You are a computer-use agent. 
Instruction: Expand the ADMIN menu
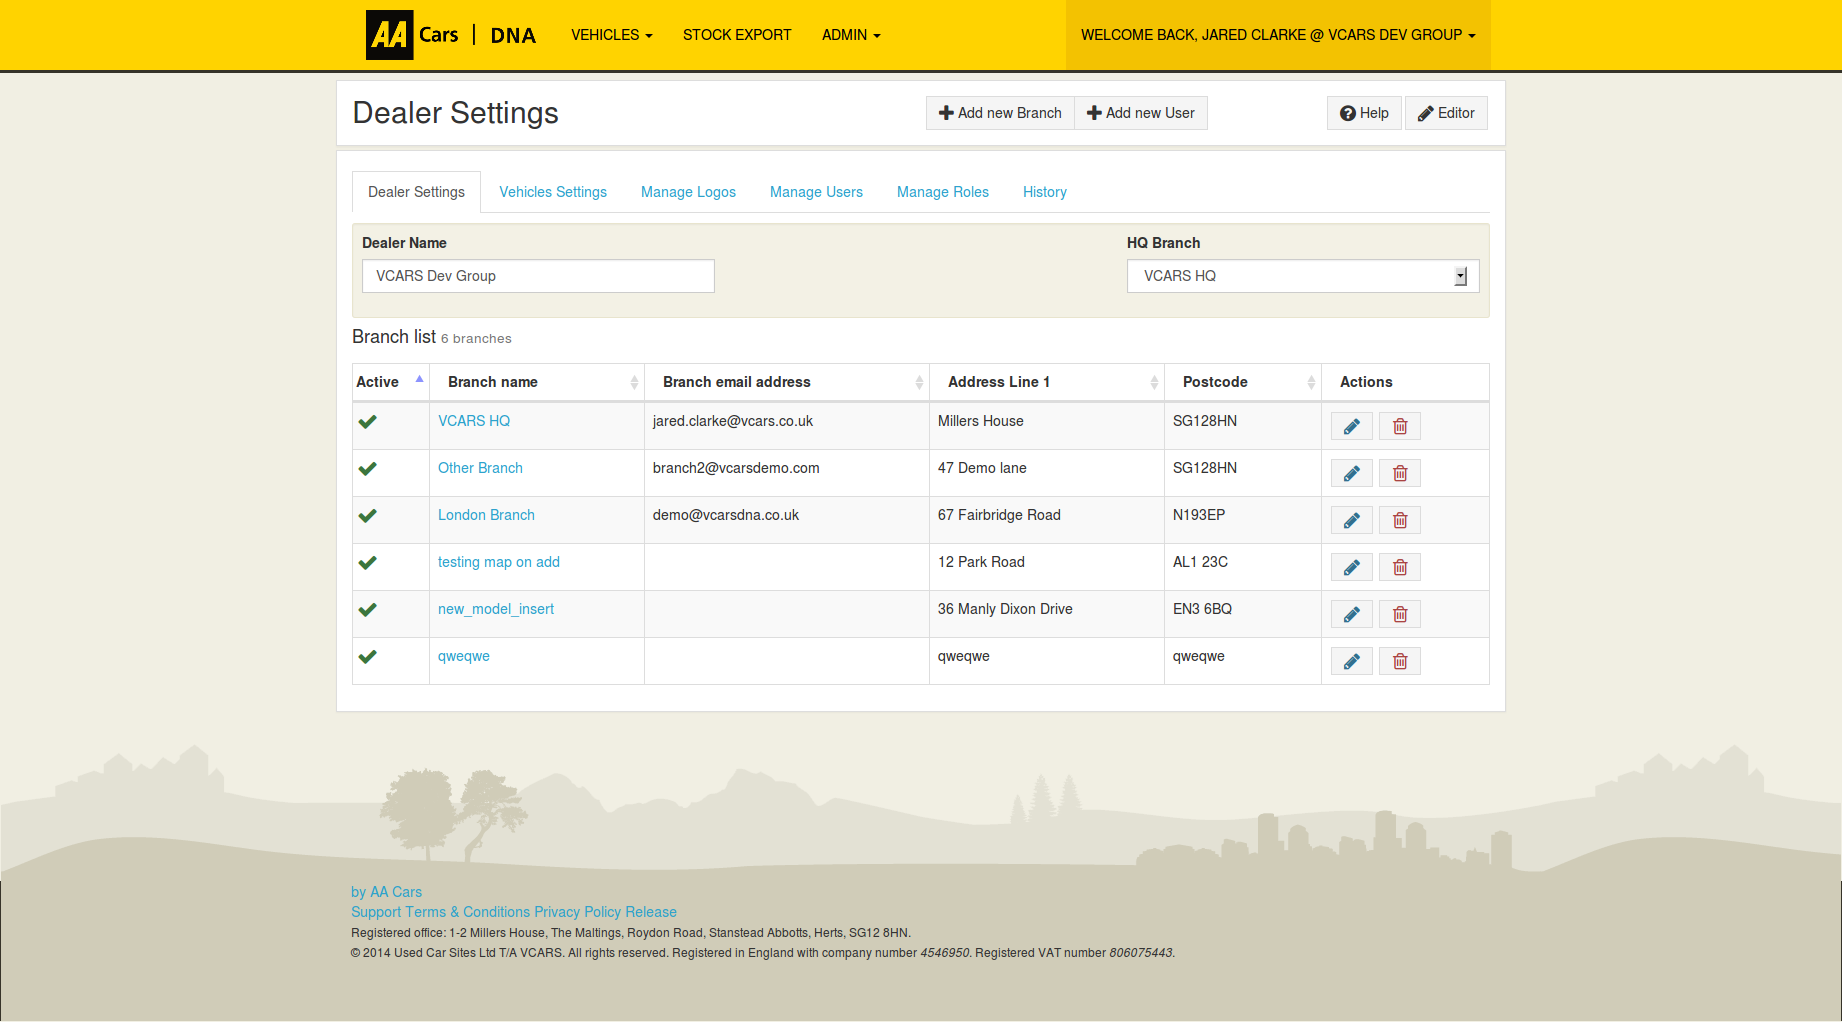[x=849, y=34]
